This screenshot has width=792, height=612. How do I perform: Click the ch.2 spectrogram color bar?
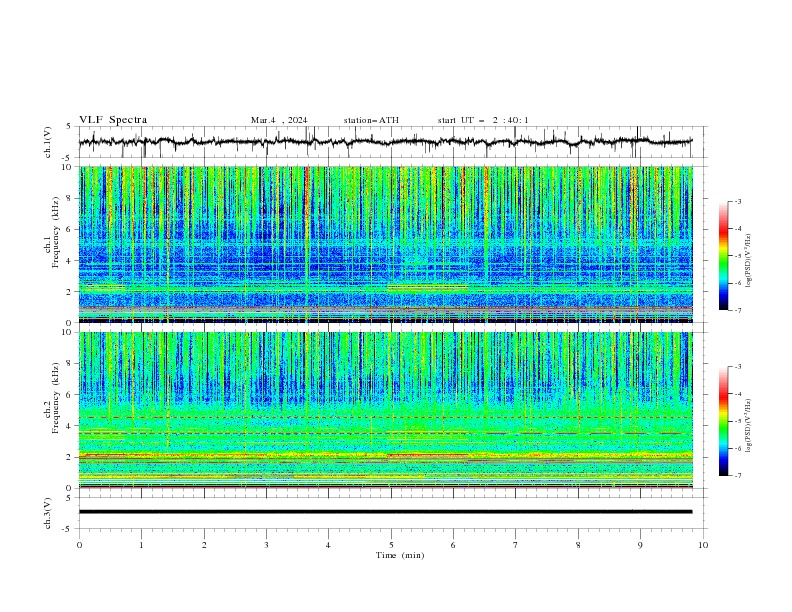(723, 421)
